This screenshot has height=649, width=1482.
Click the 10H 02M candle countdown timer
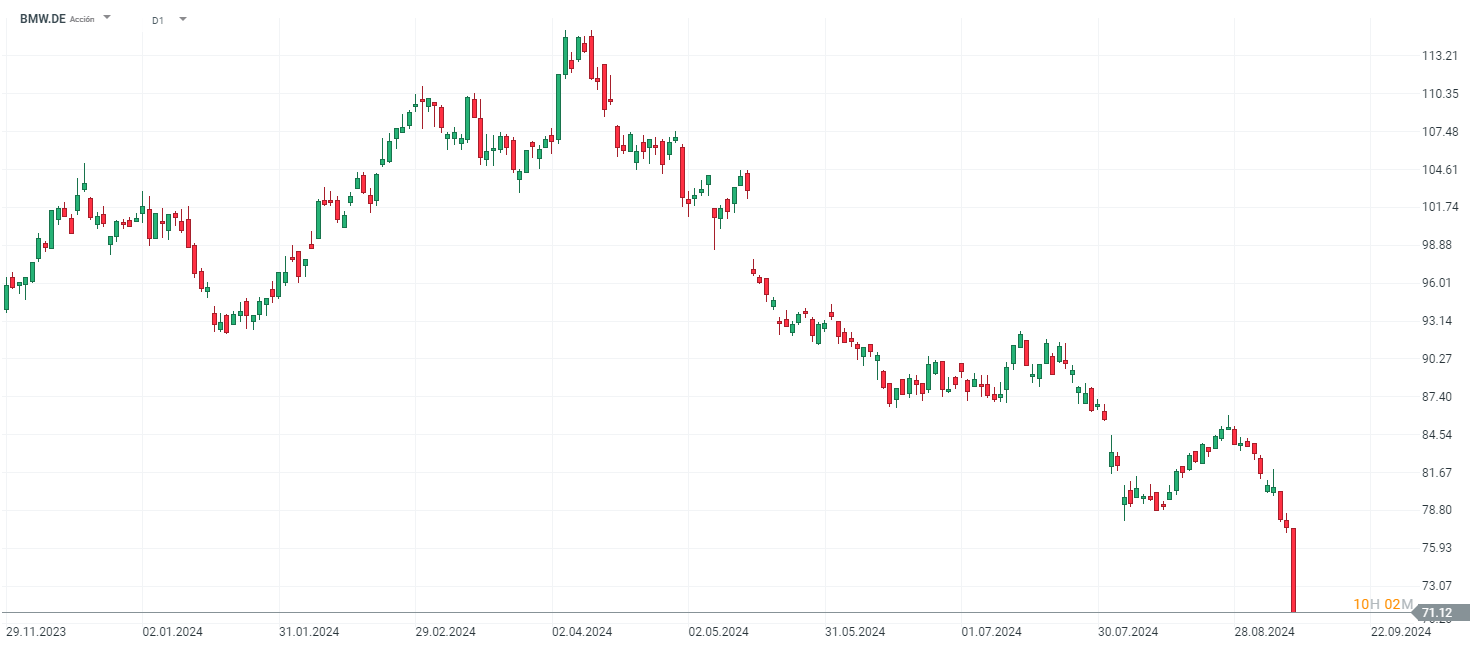click(1382, 604)
